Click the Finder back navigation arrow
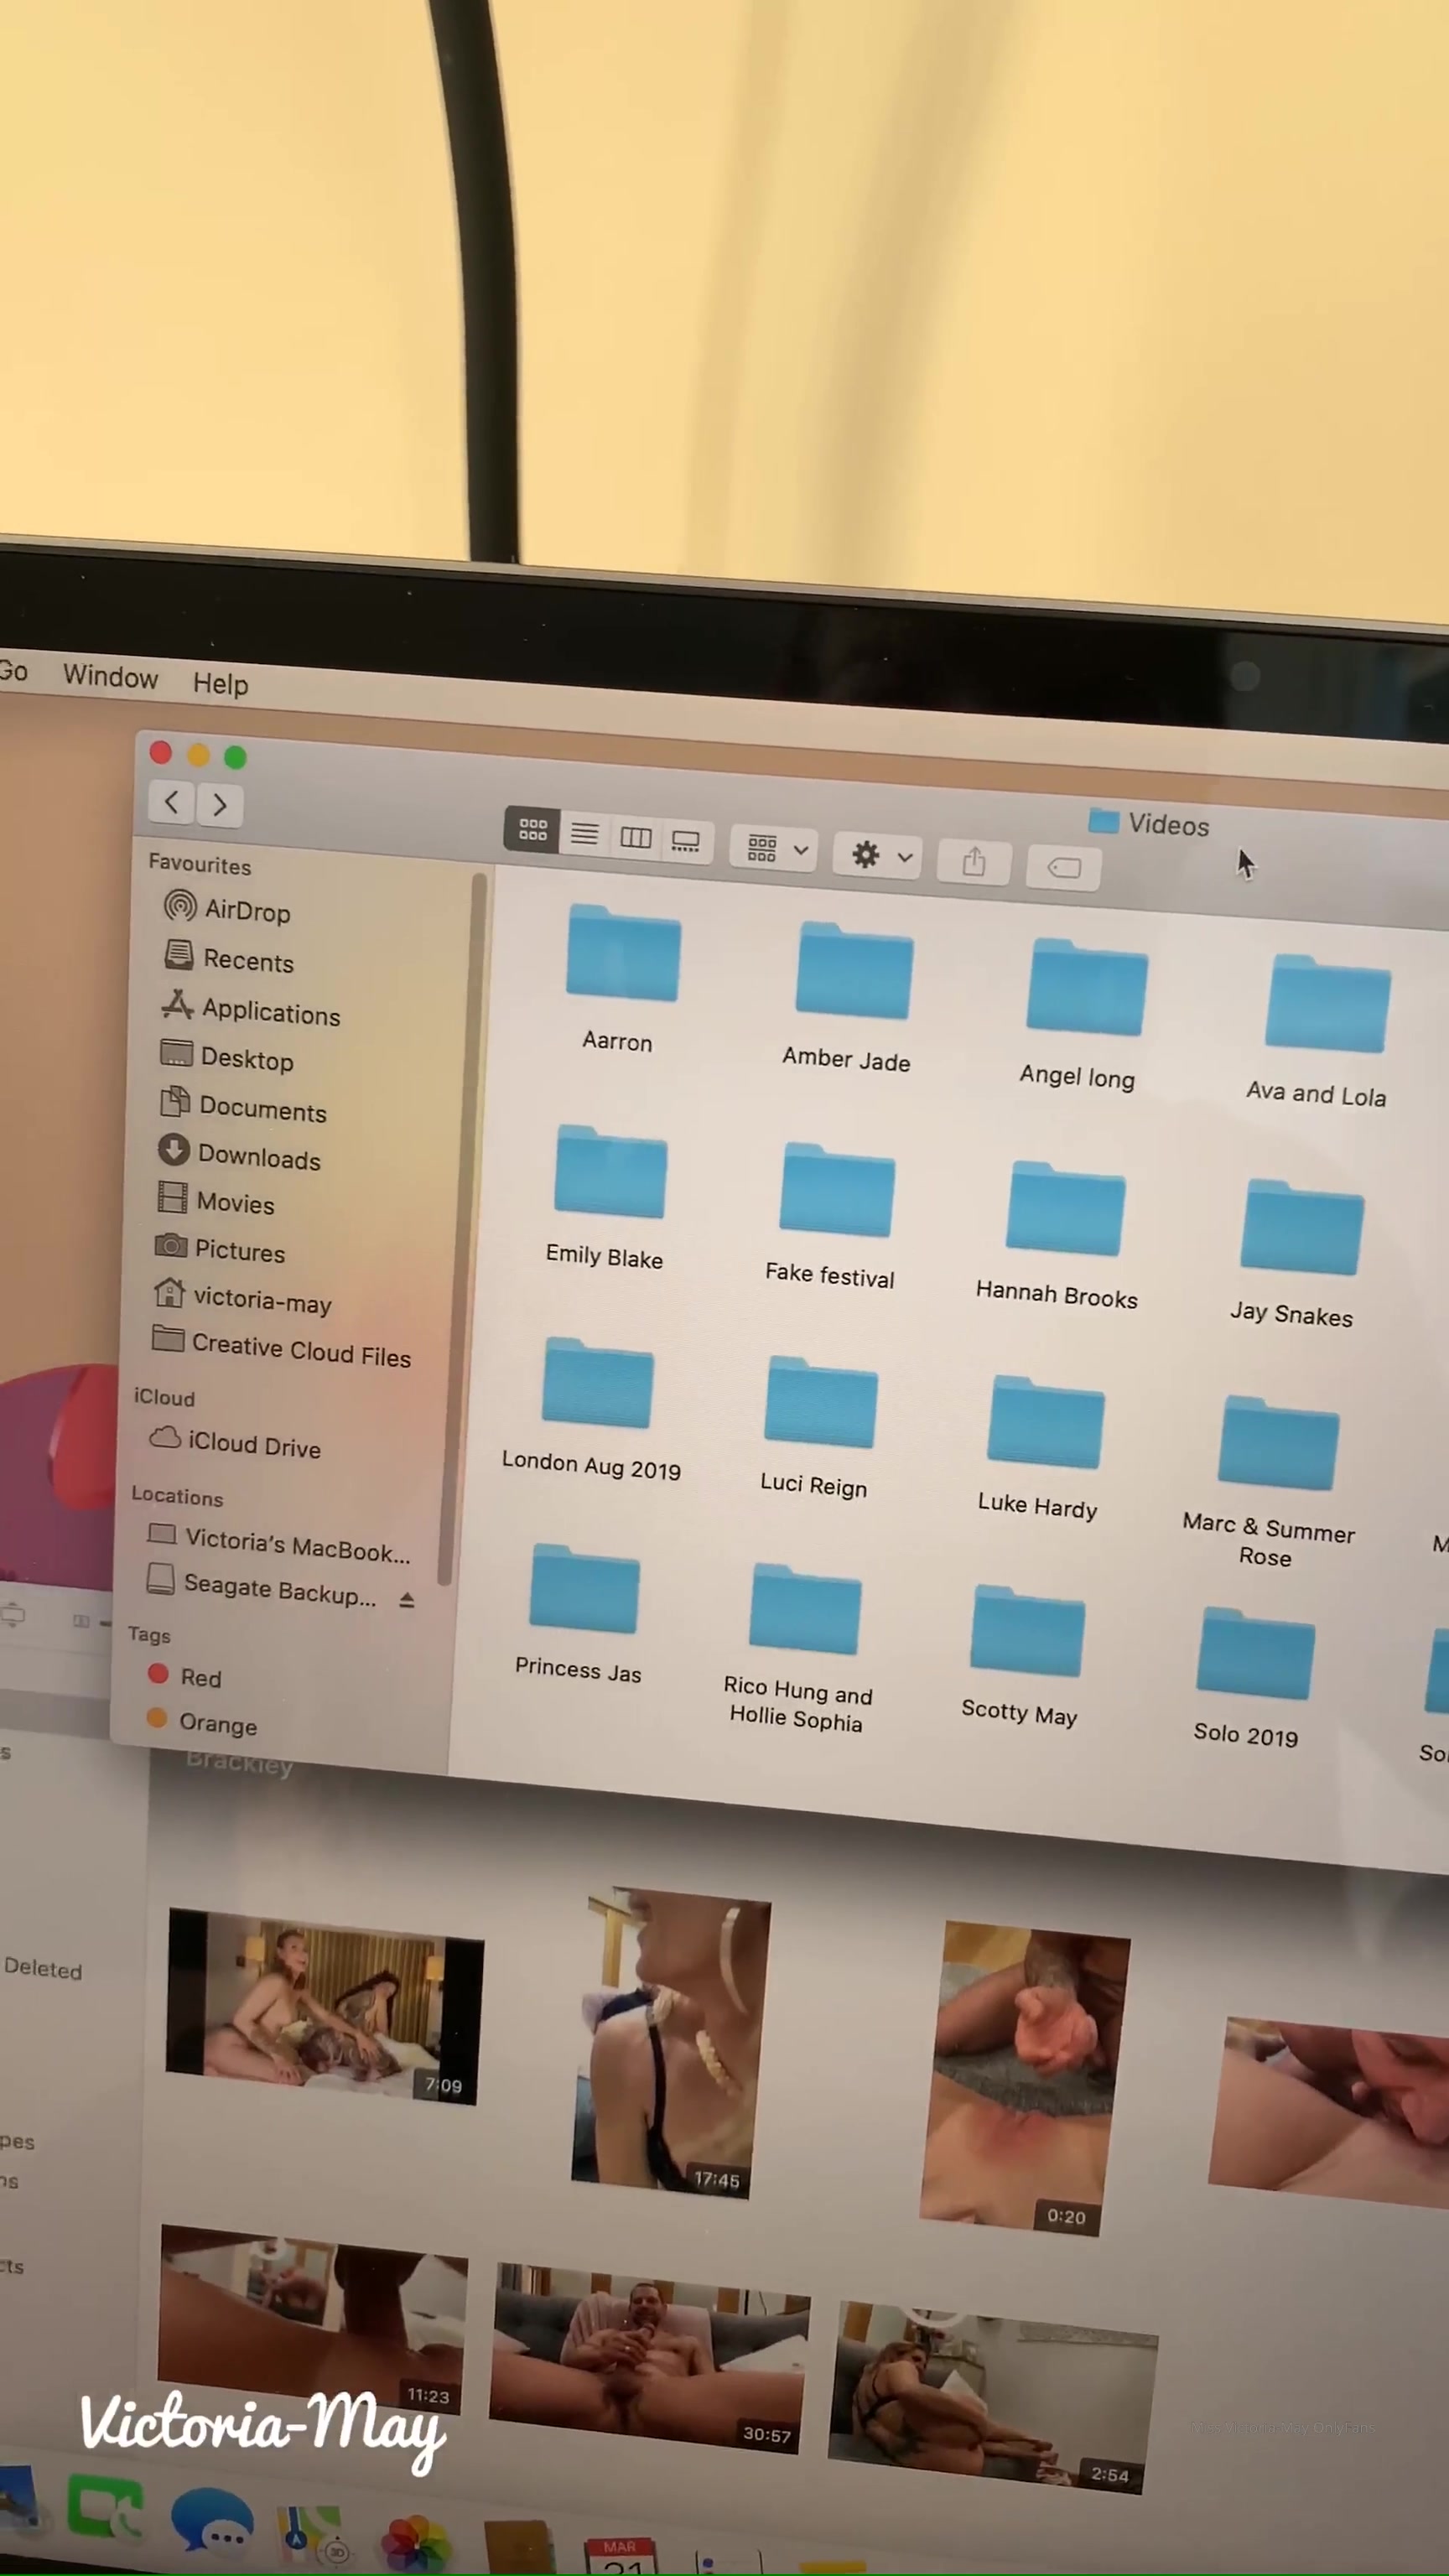Screen dimensions: 1449x2576 [x=172, y=801]
